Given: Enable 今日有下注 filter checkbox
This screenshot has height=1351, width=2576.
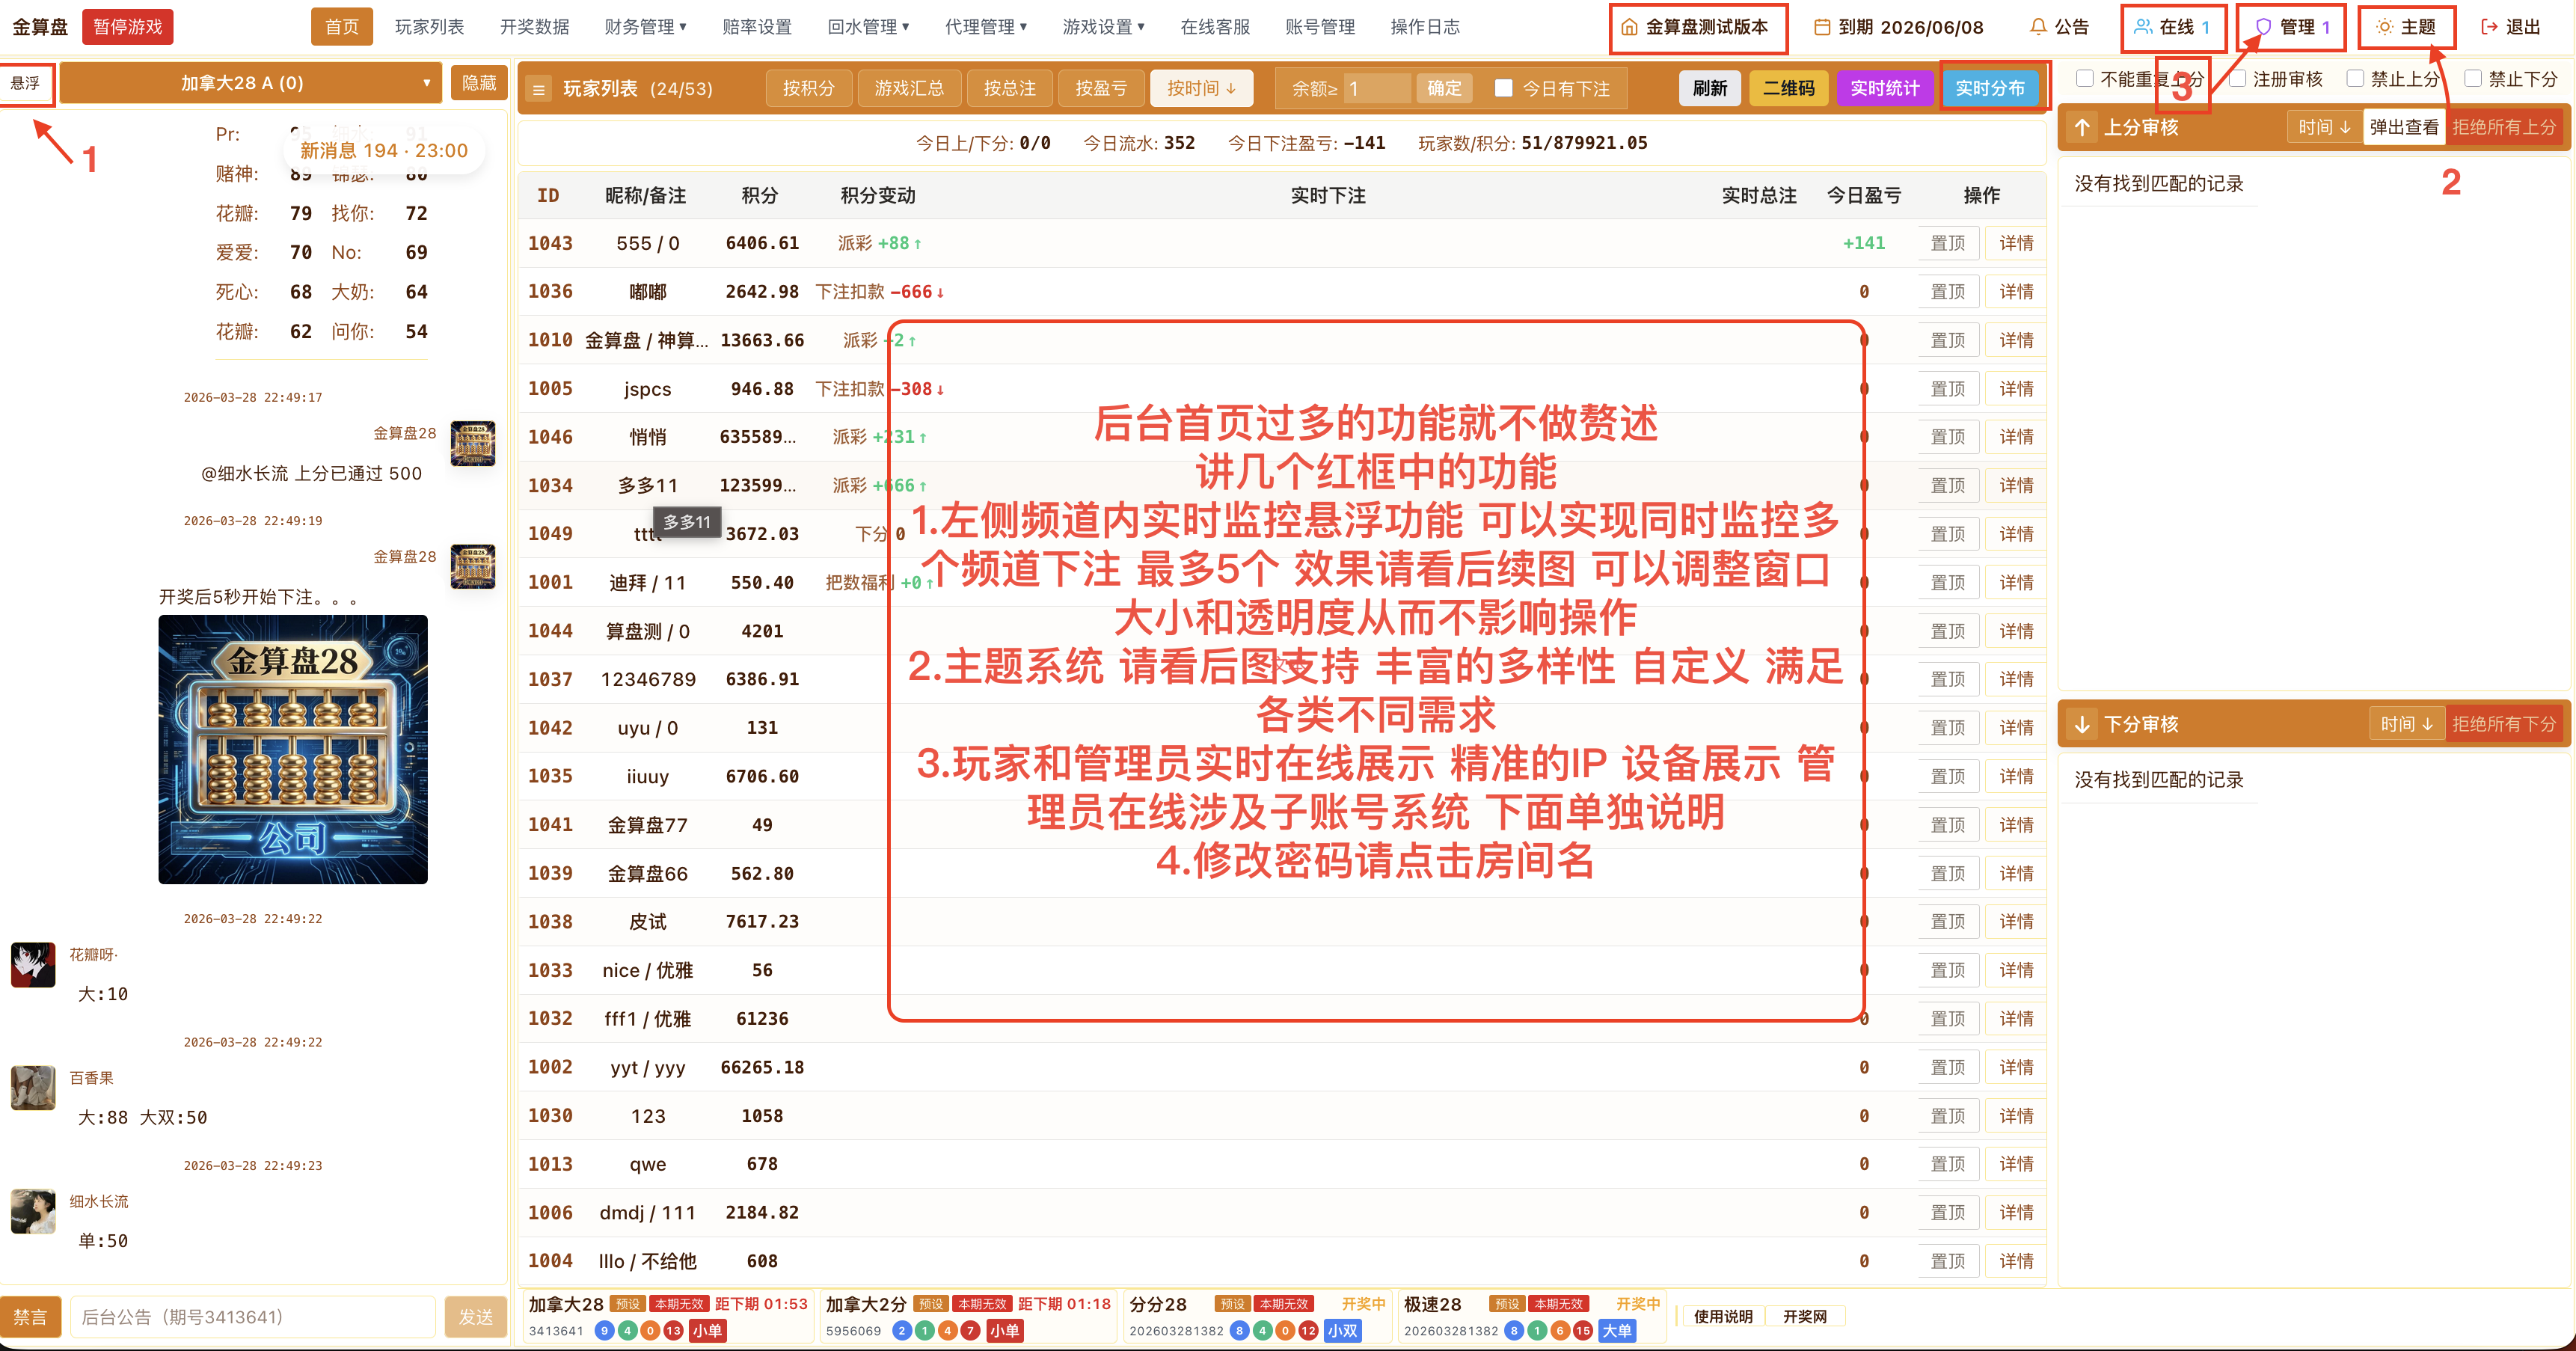Looking at the screenshot, I should pyautogui.click(x=1503, y=88).
